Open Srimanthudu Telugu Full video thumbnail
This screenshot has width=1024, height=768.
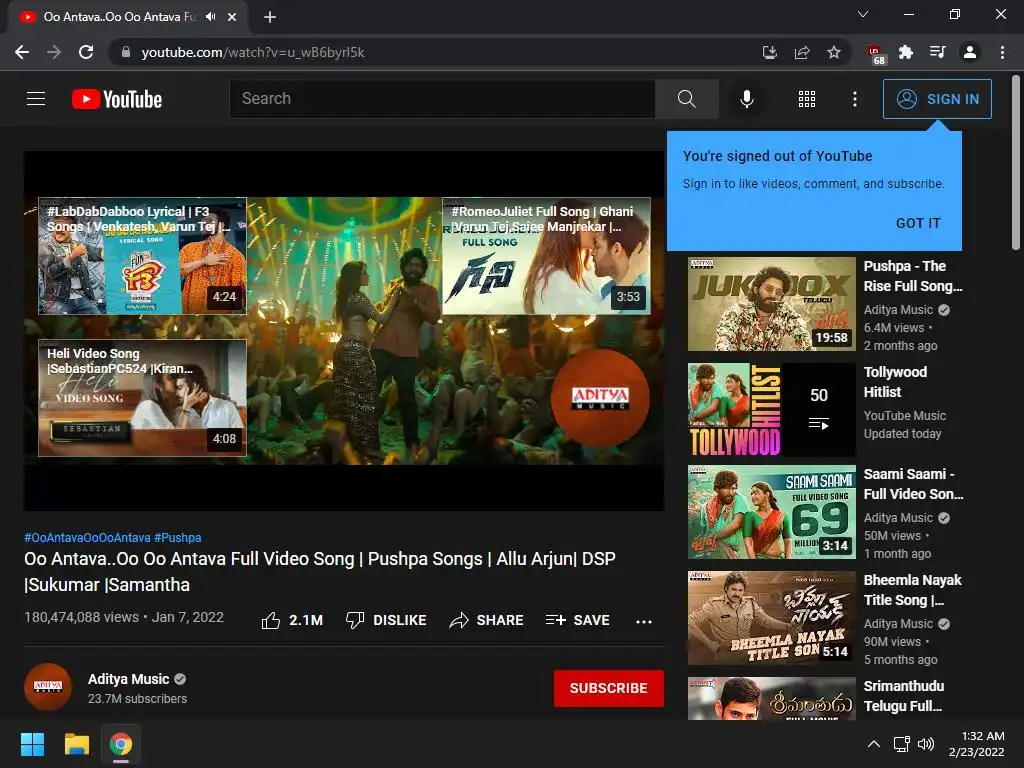click(x=771, y=698)
